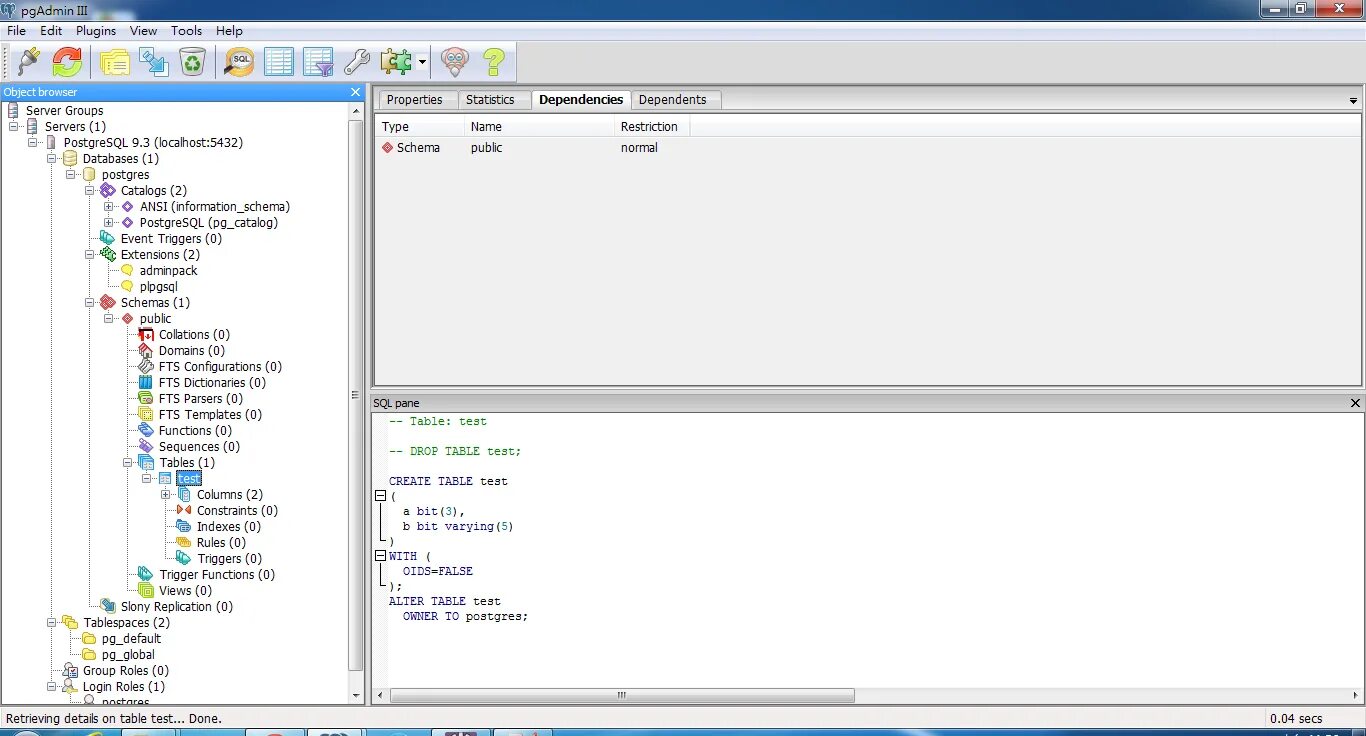Select Constraints (0) under test

coord(237,511)
